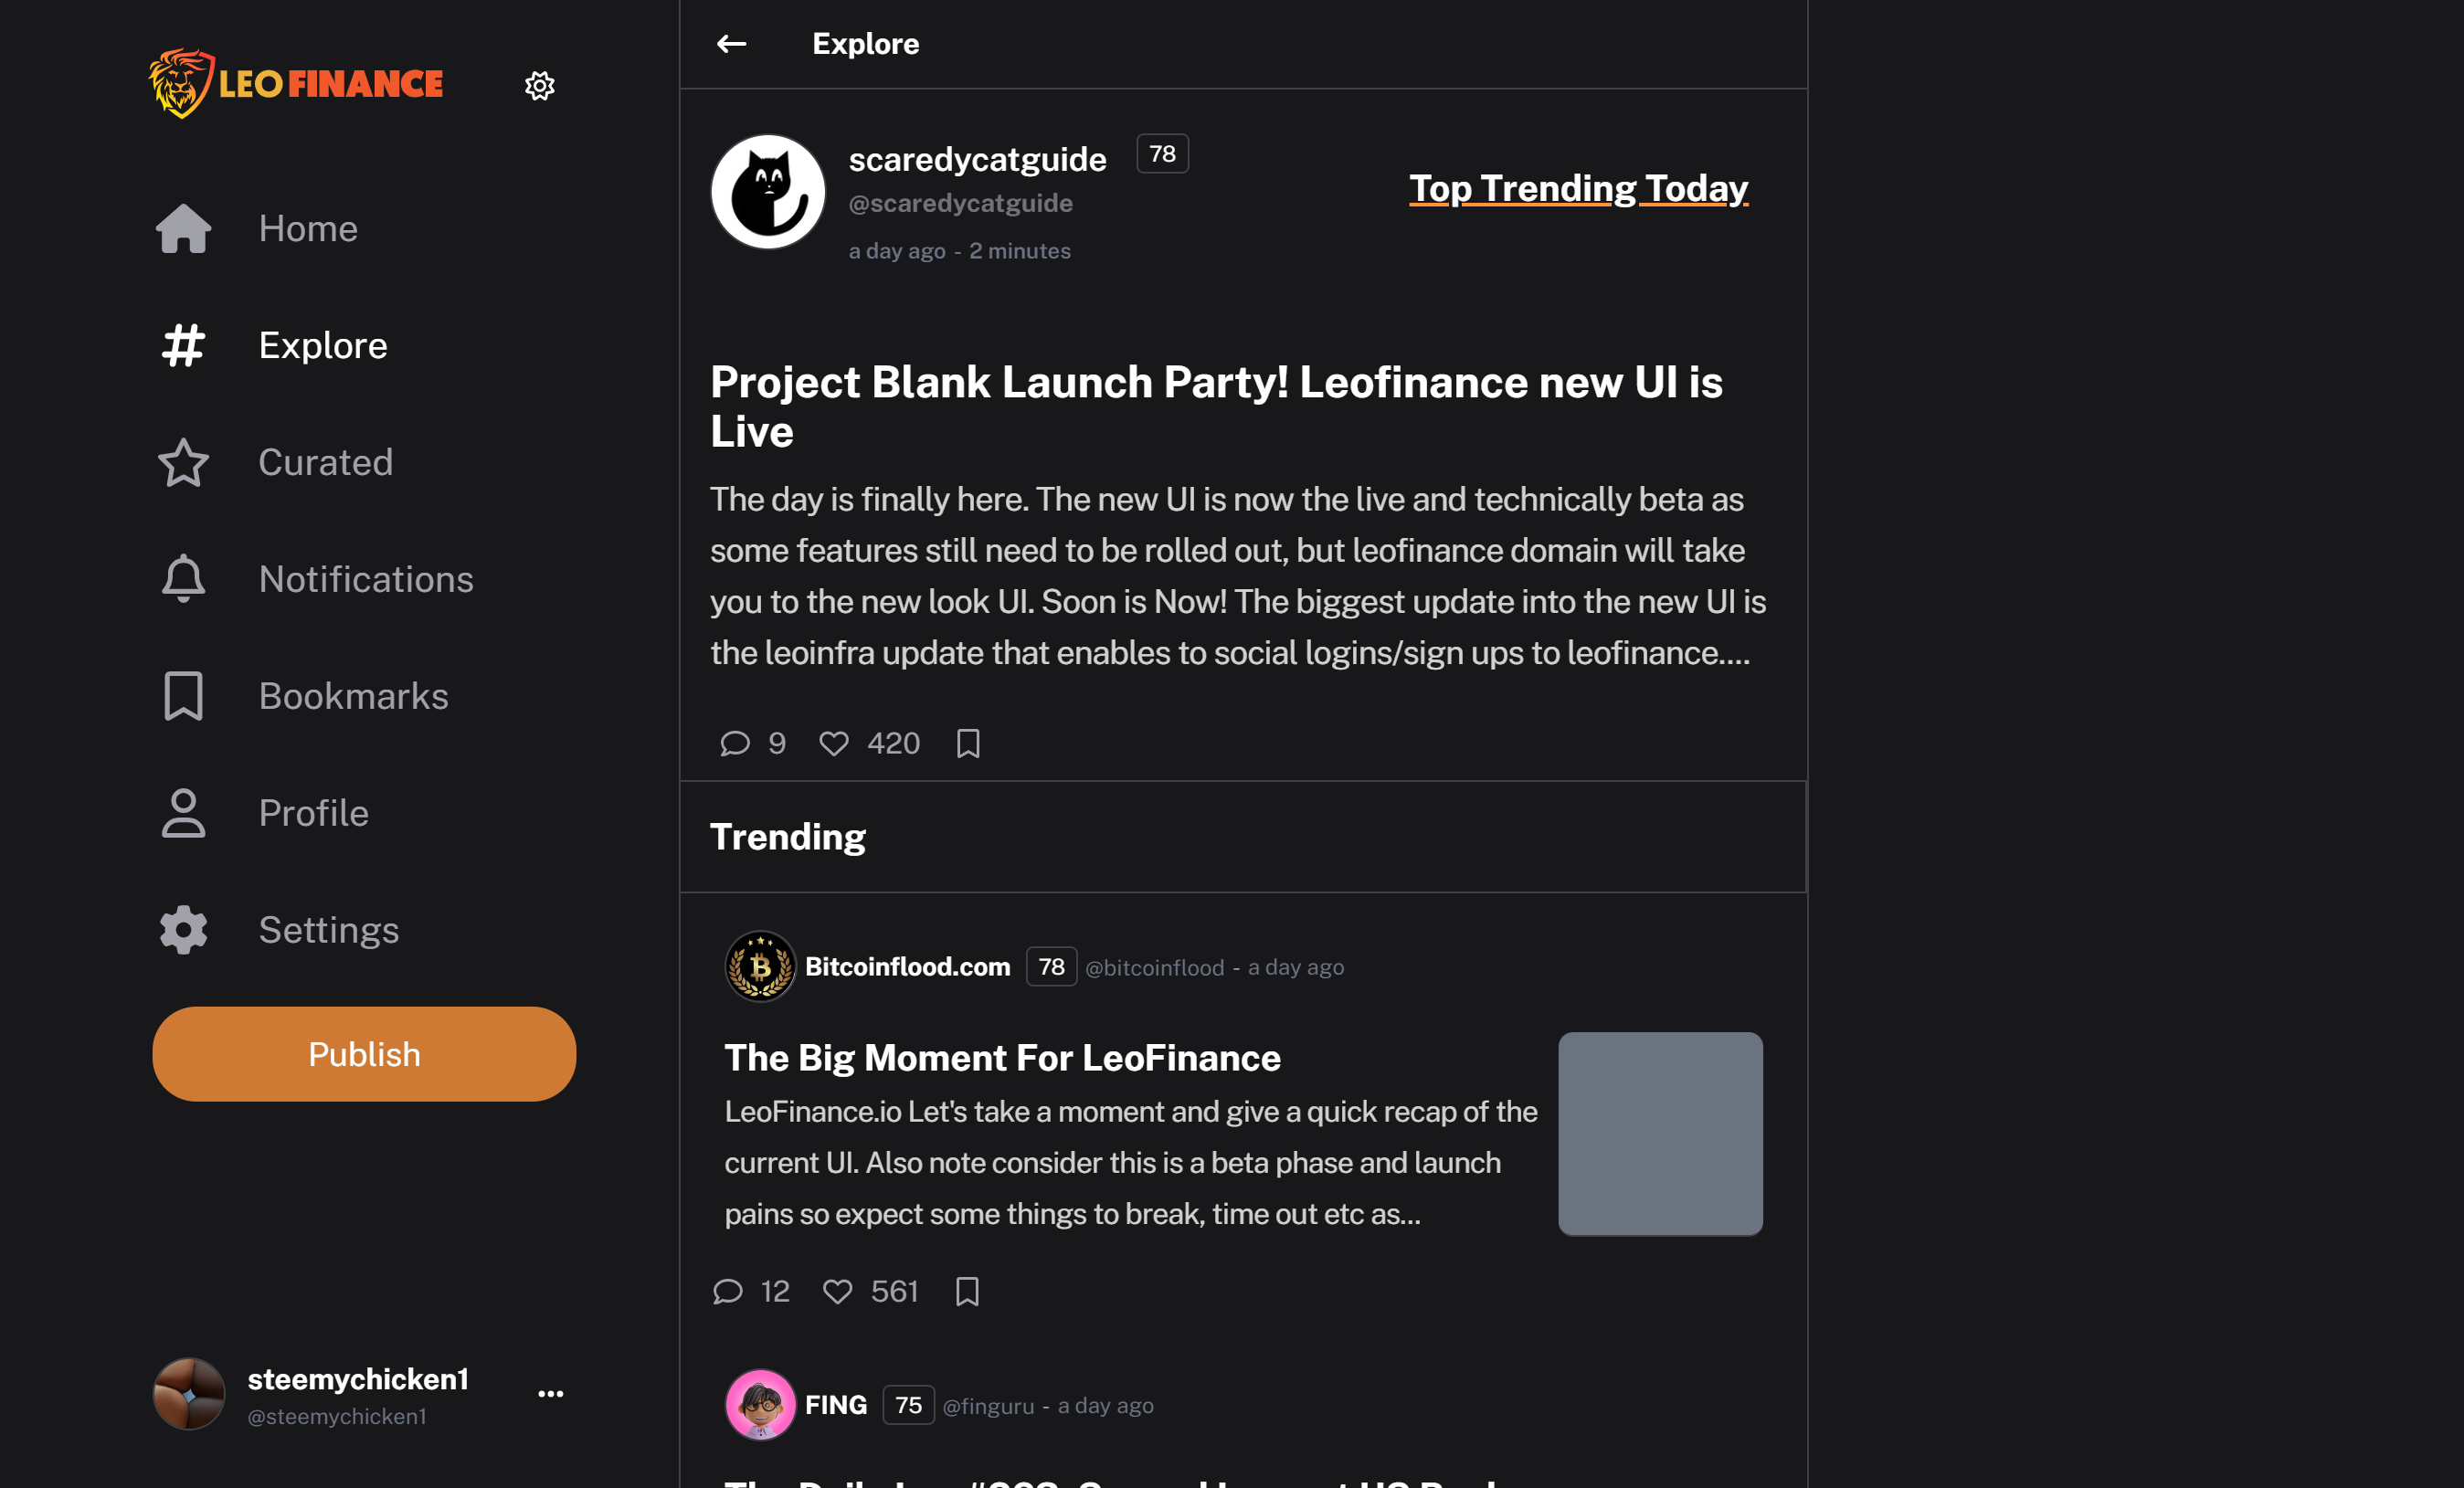Open the scaredycatguide cat avatar
The image size is (2464, 1488).
[x=768, y=192]
